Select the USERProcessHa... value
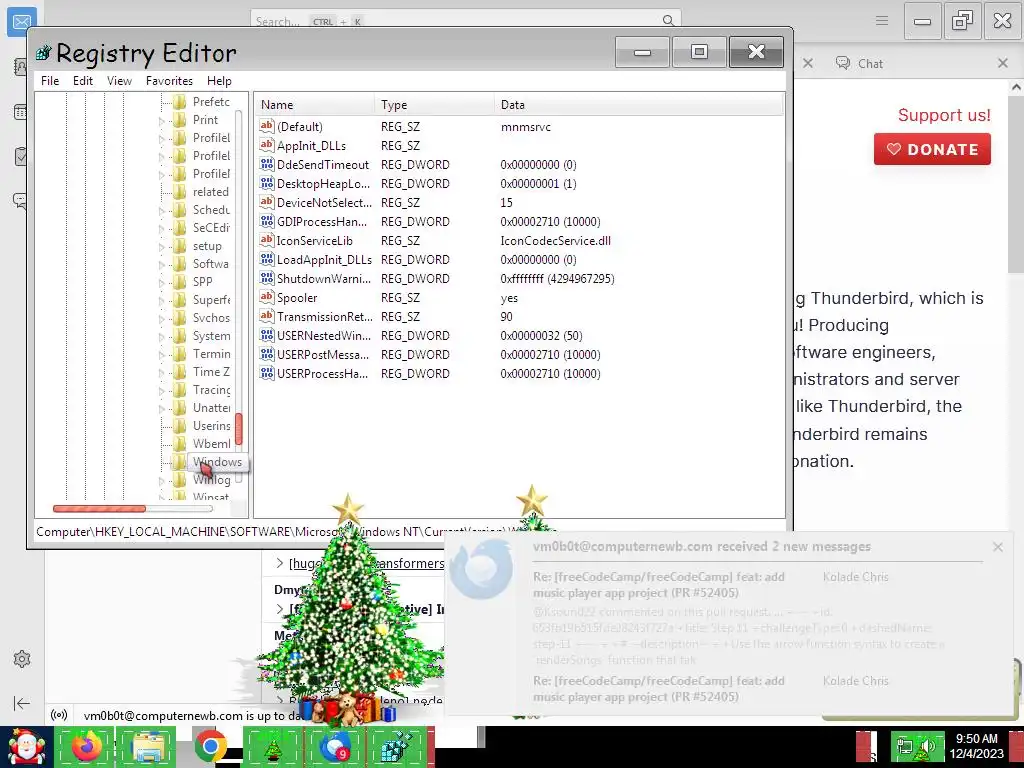 click(x=322, y=374)
